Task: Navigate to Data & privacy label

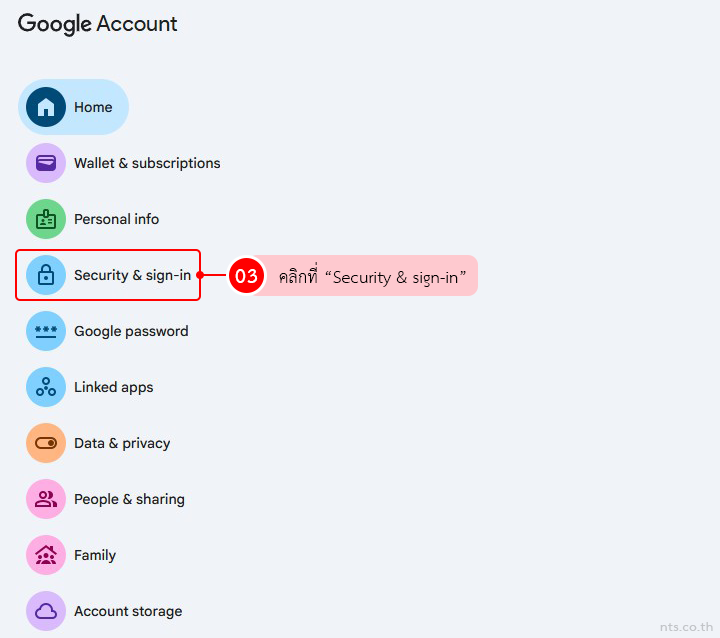Action: pos(122,443)
